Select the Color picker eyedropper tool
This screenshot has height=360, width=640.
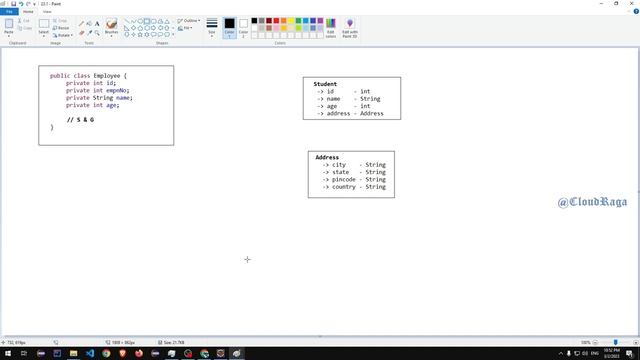89,33
